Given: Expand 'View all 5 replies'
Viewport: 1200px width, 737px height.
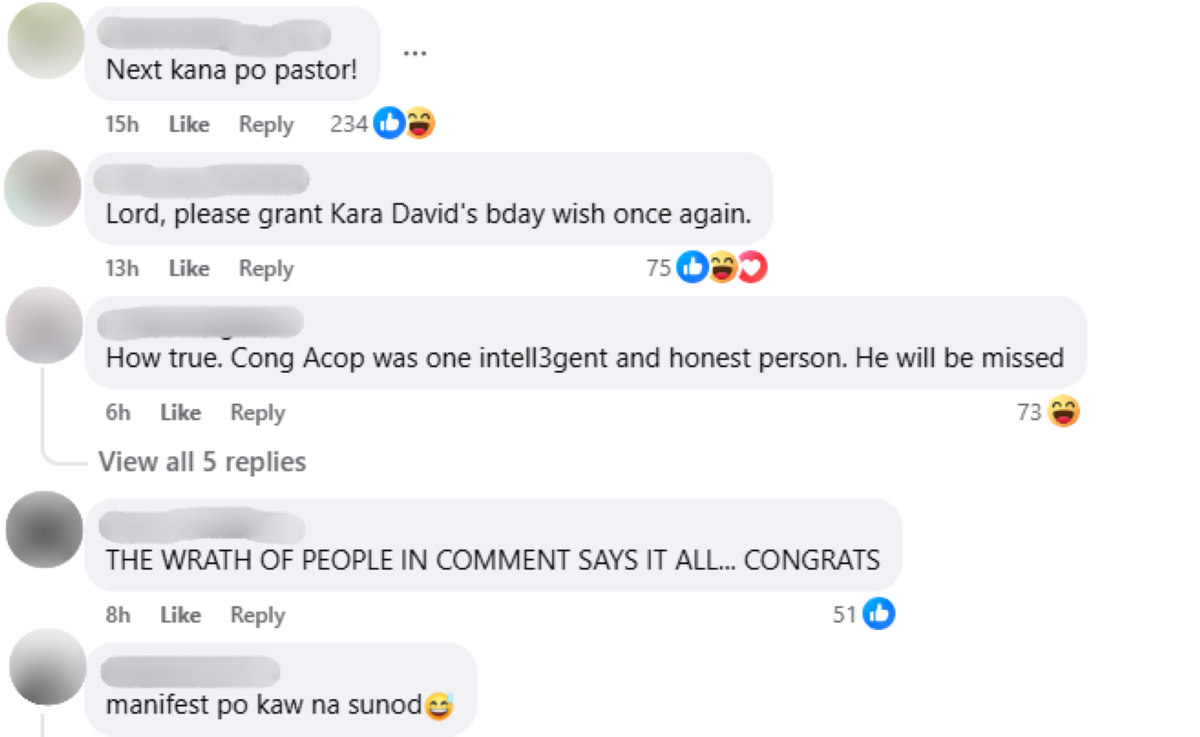Looking at the screenshot, I should pyautogui.click(x=202, y=461).
